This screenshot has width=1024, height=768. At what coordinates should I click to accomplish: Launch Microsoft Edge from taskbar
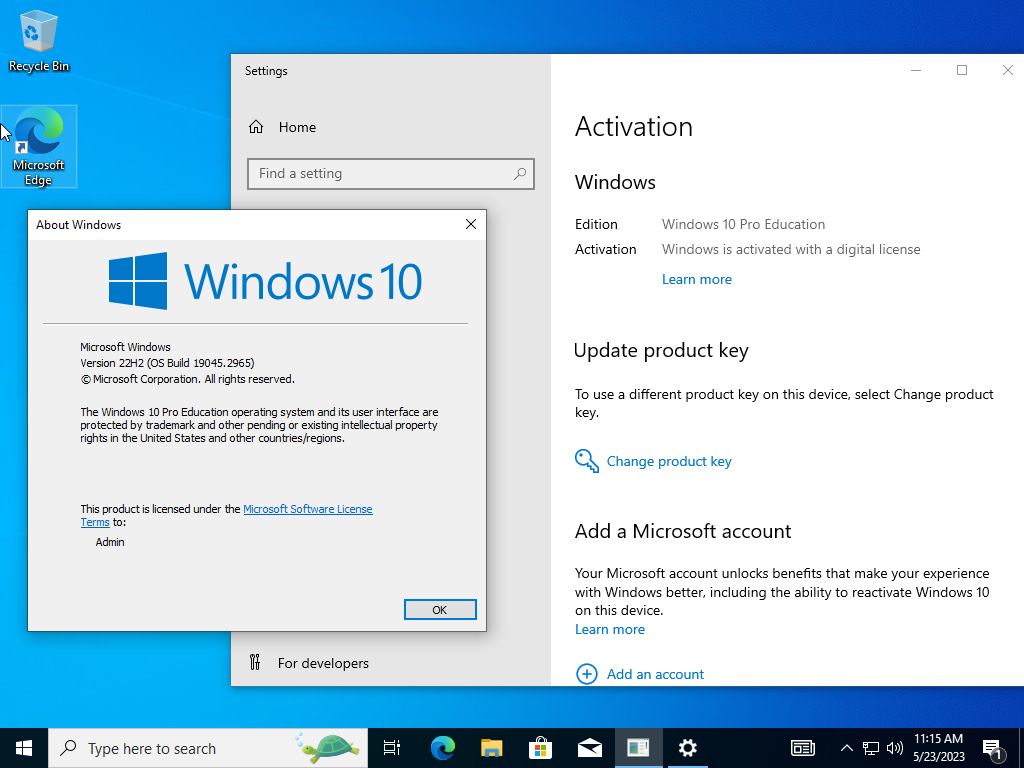tap(443, 748)
